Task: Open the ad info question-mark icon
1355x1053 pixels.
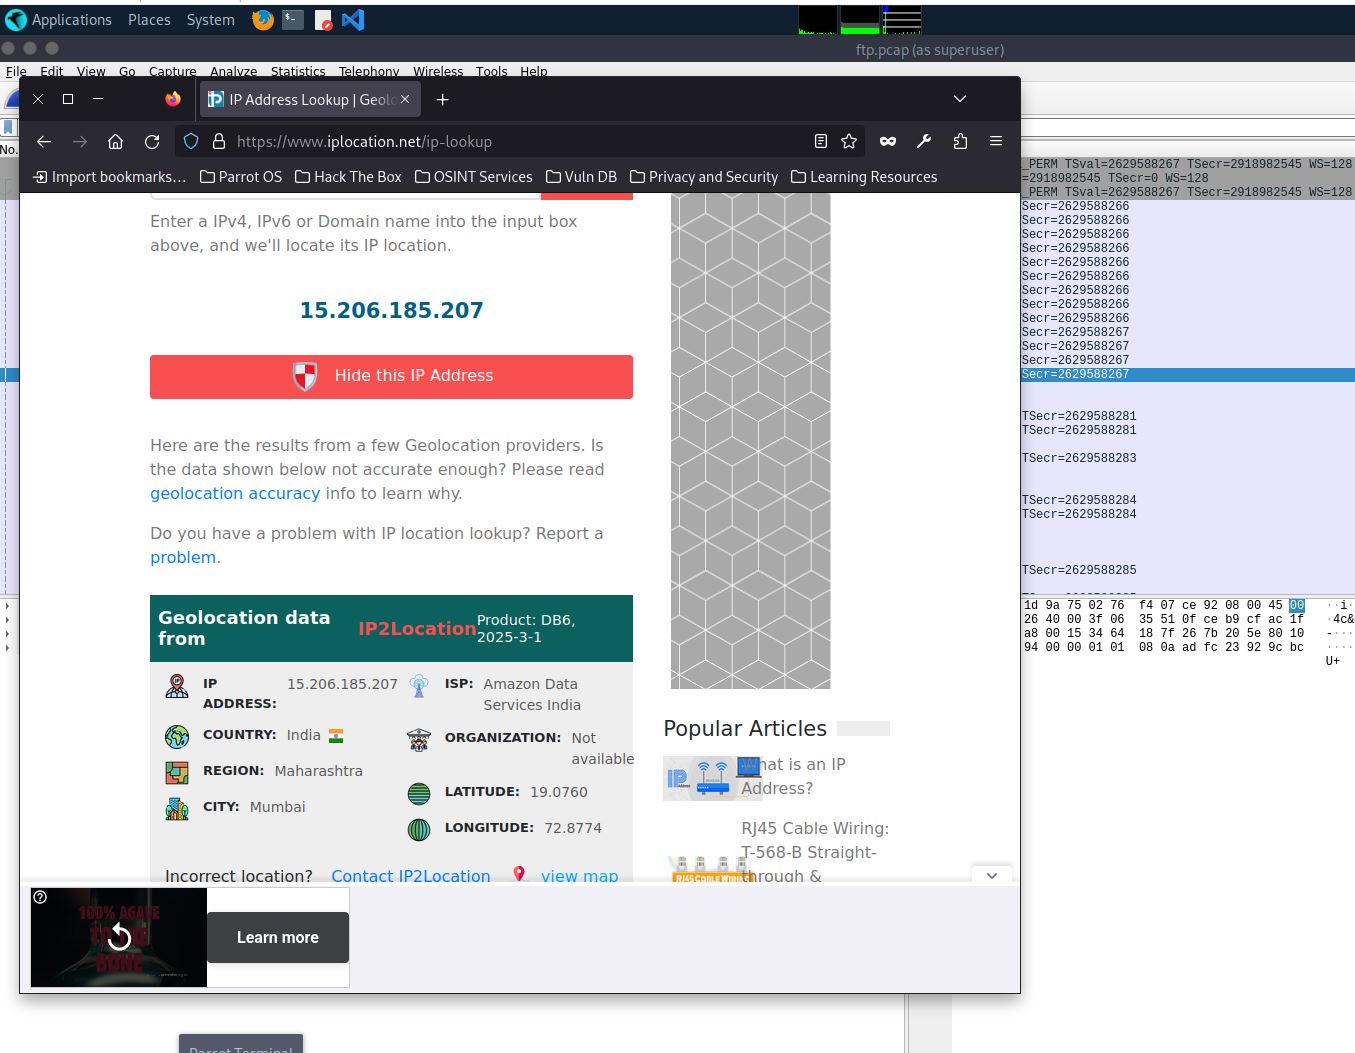Action: 40,897
